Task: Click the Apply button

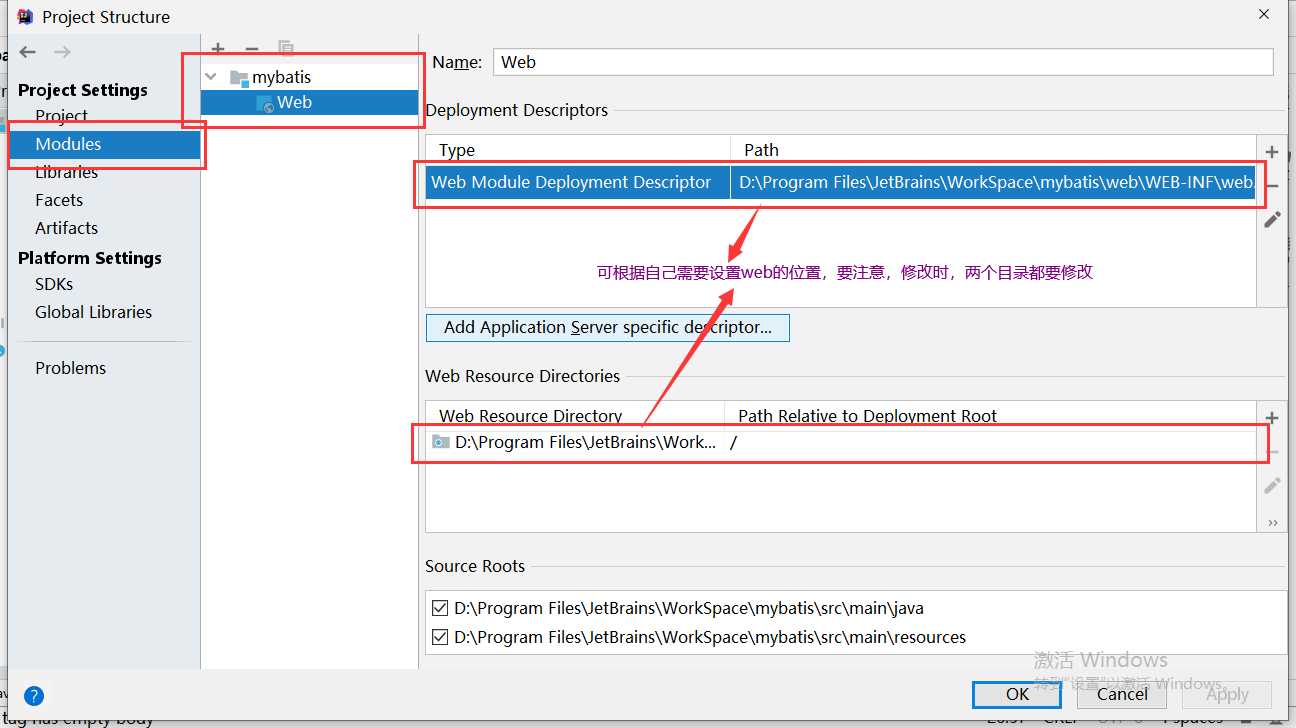Action: (x=1227, y=694)
